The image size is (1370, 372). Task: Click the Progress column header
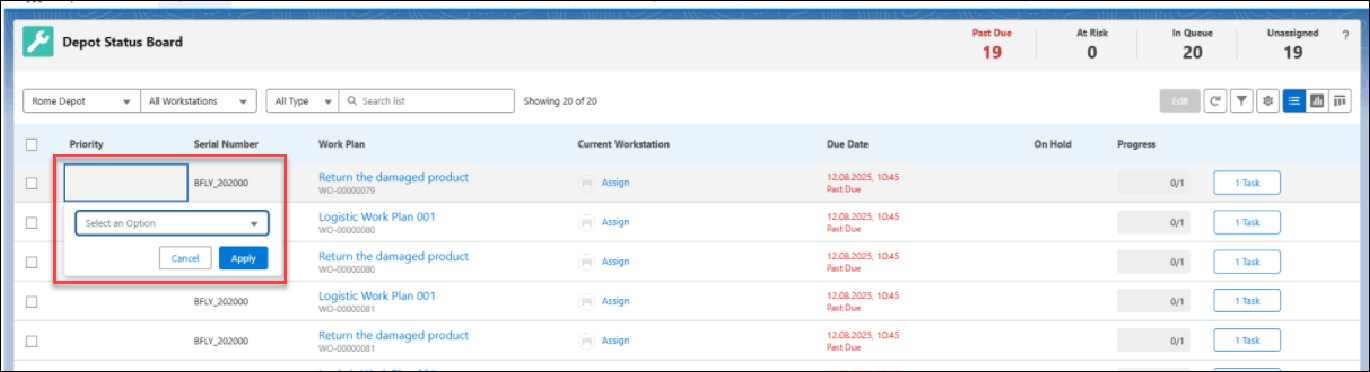pos(1136,145)
